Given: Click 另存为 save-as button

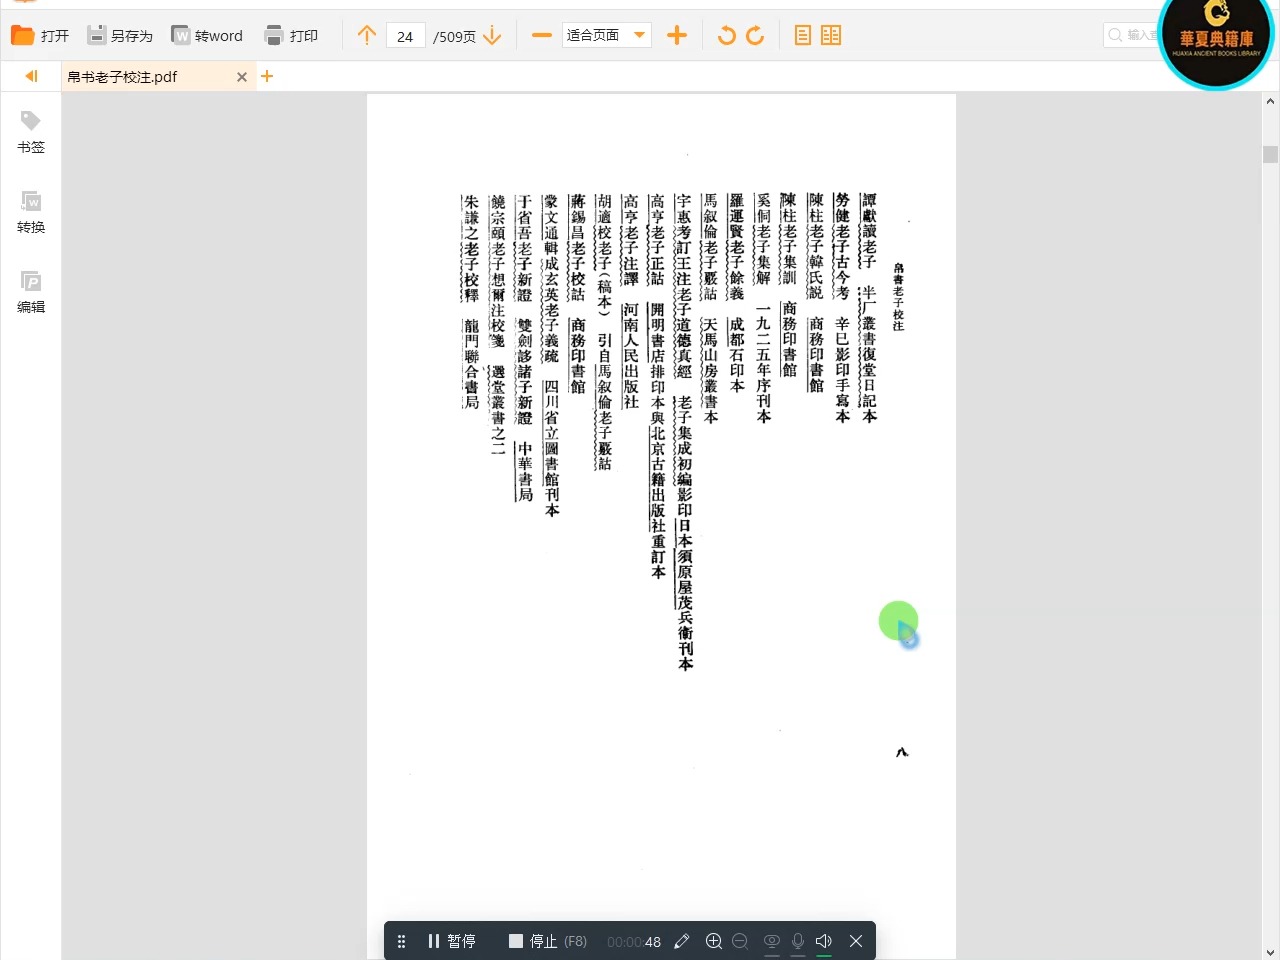Looking at the screenshot, I should click(120, 36).
